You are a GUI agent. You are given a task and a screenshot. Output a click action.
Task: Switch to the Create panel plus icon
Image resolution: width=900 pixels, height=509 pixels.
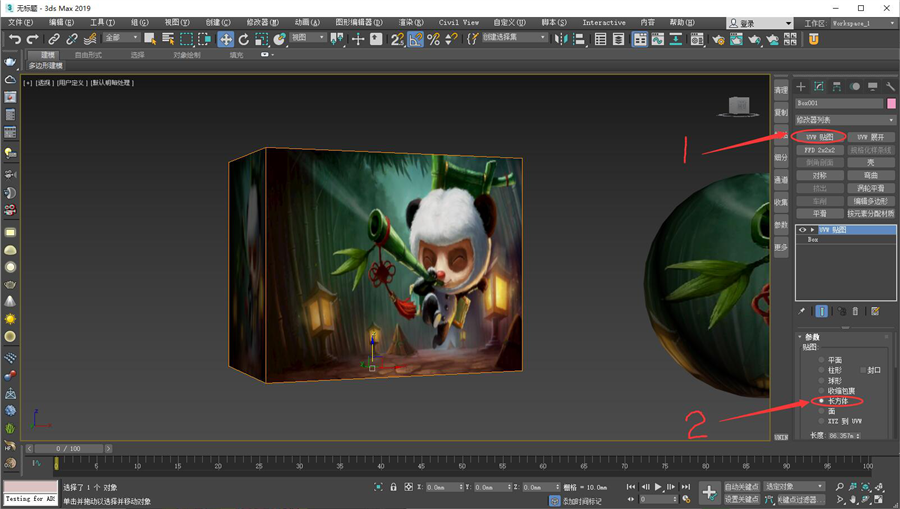pos(801,87)
